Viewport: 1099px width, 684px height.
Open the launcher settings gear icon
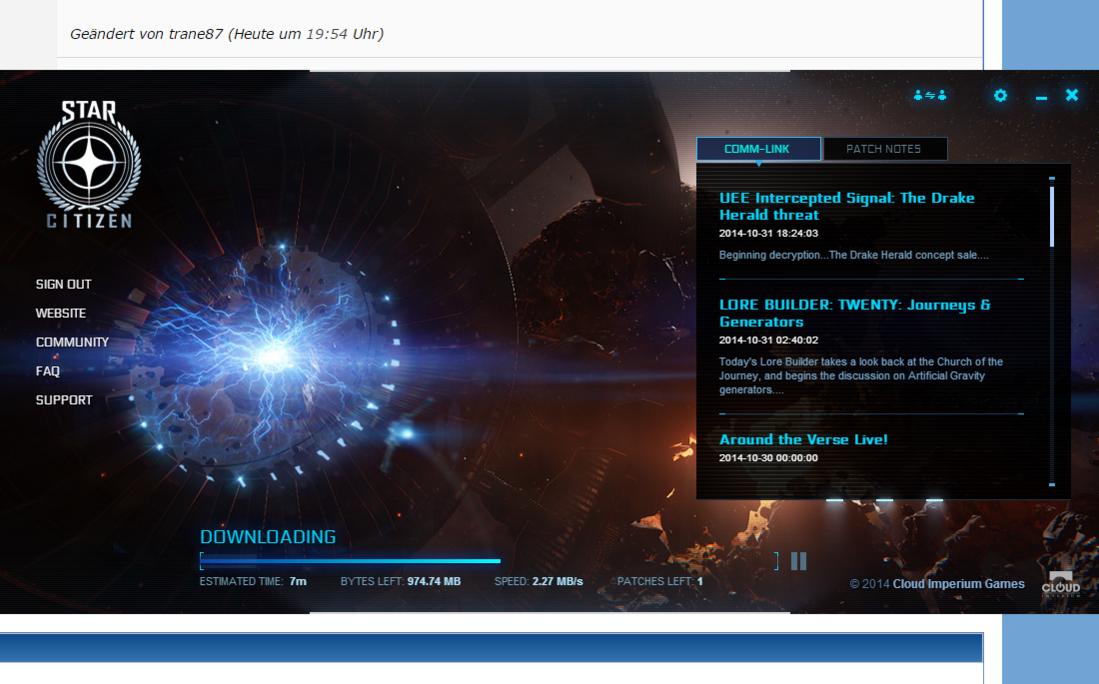1000,95
